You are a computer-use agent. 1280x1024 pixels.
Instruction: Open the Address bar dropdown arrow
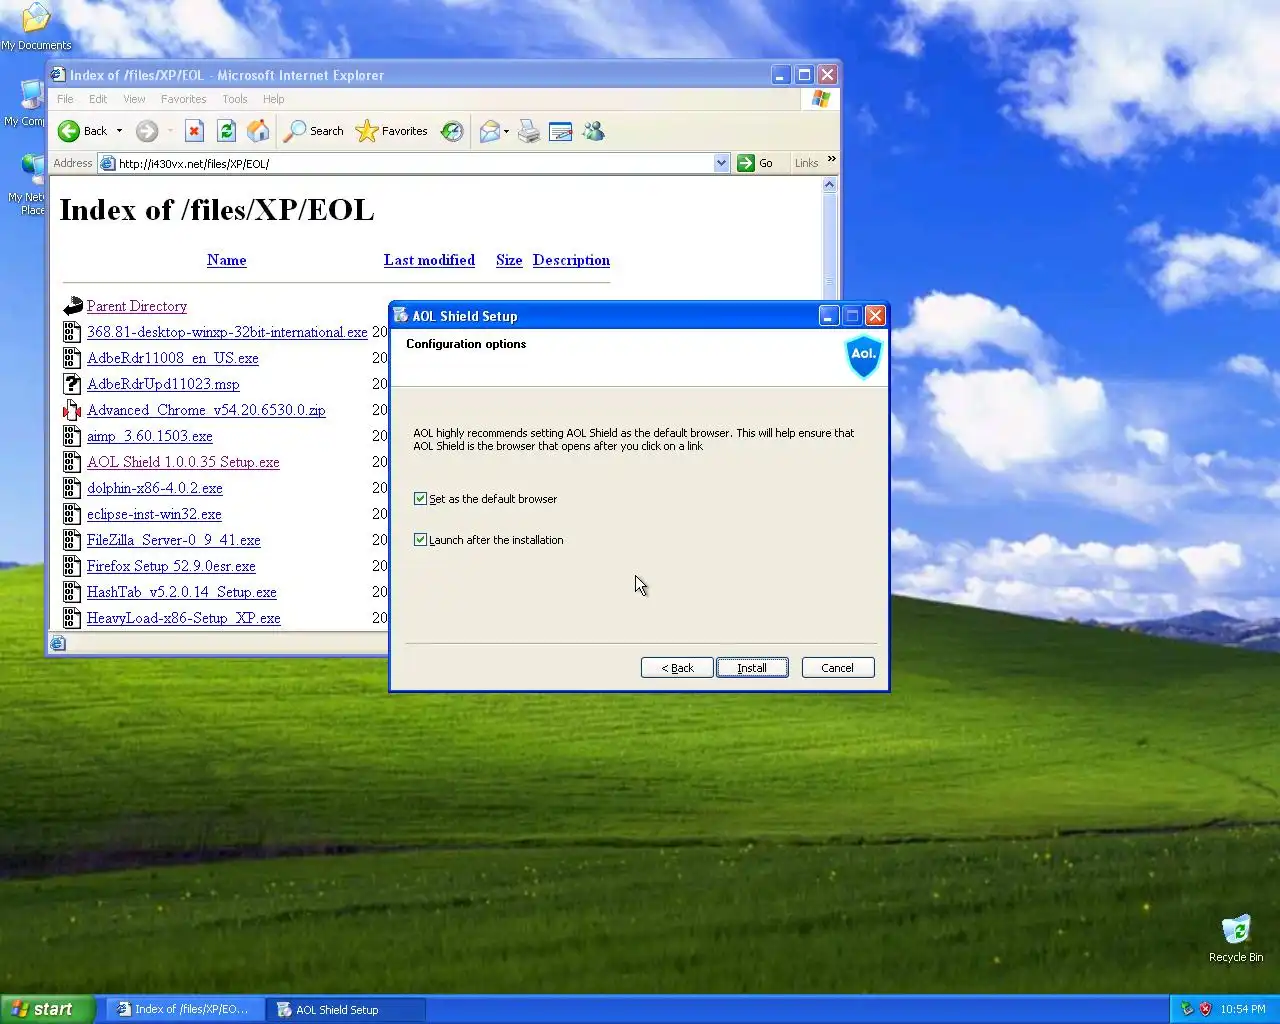tap(722, 163)
